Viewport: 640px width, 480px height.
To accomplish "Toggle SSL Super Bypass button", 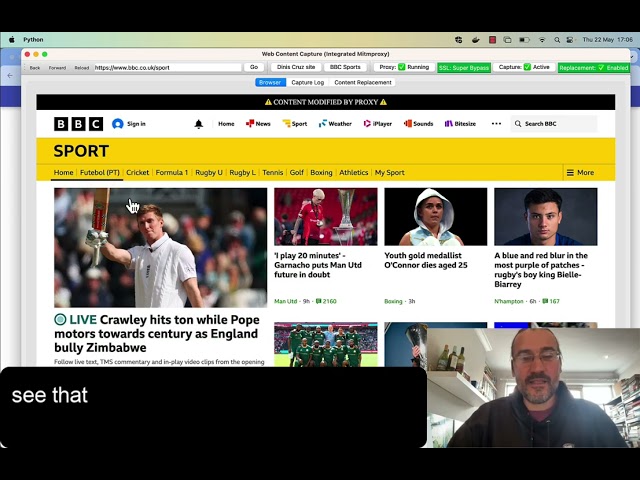I will (464, 68).
